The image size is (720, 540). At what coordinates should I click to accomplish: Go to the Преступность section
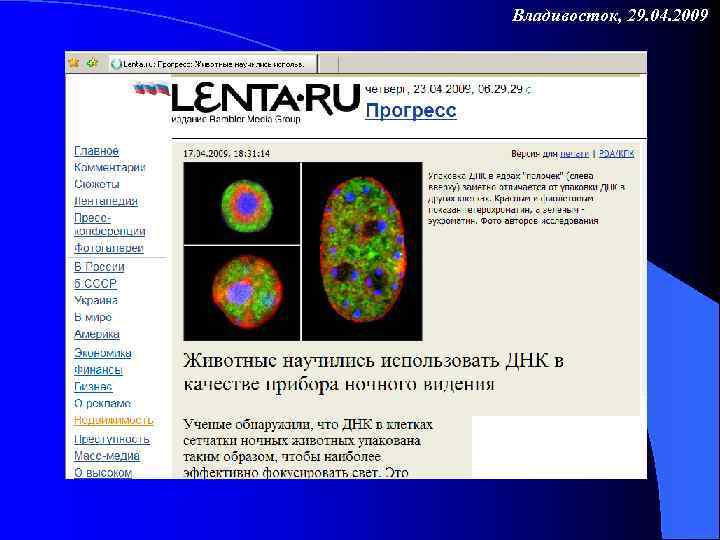pos(112,439)
